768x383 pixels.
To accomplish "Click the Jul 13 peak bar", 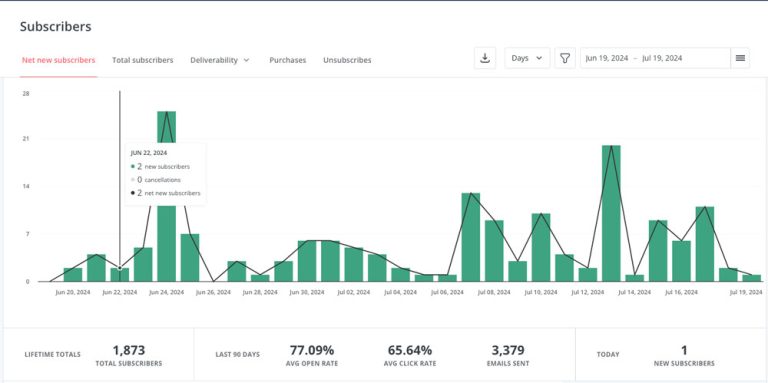I will tap(611, 213).
